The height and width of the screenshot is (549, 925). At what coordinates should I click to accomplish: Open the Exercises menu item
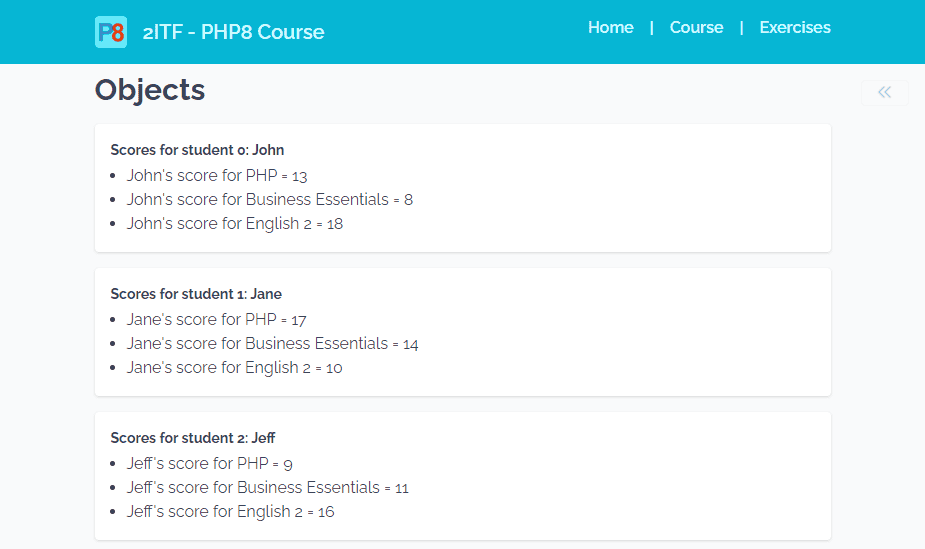tap(795, 28)
